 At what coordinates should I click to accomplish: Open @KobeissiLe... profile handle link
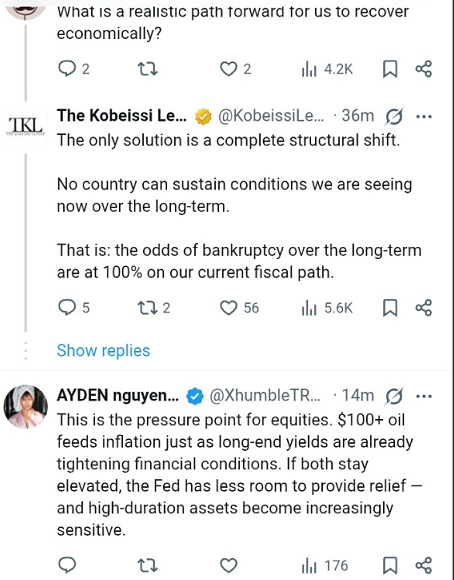click(271, 116)
